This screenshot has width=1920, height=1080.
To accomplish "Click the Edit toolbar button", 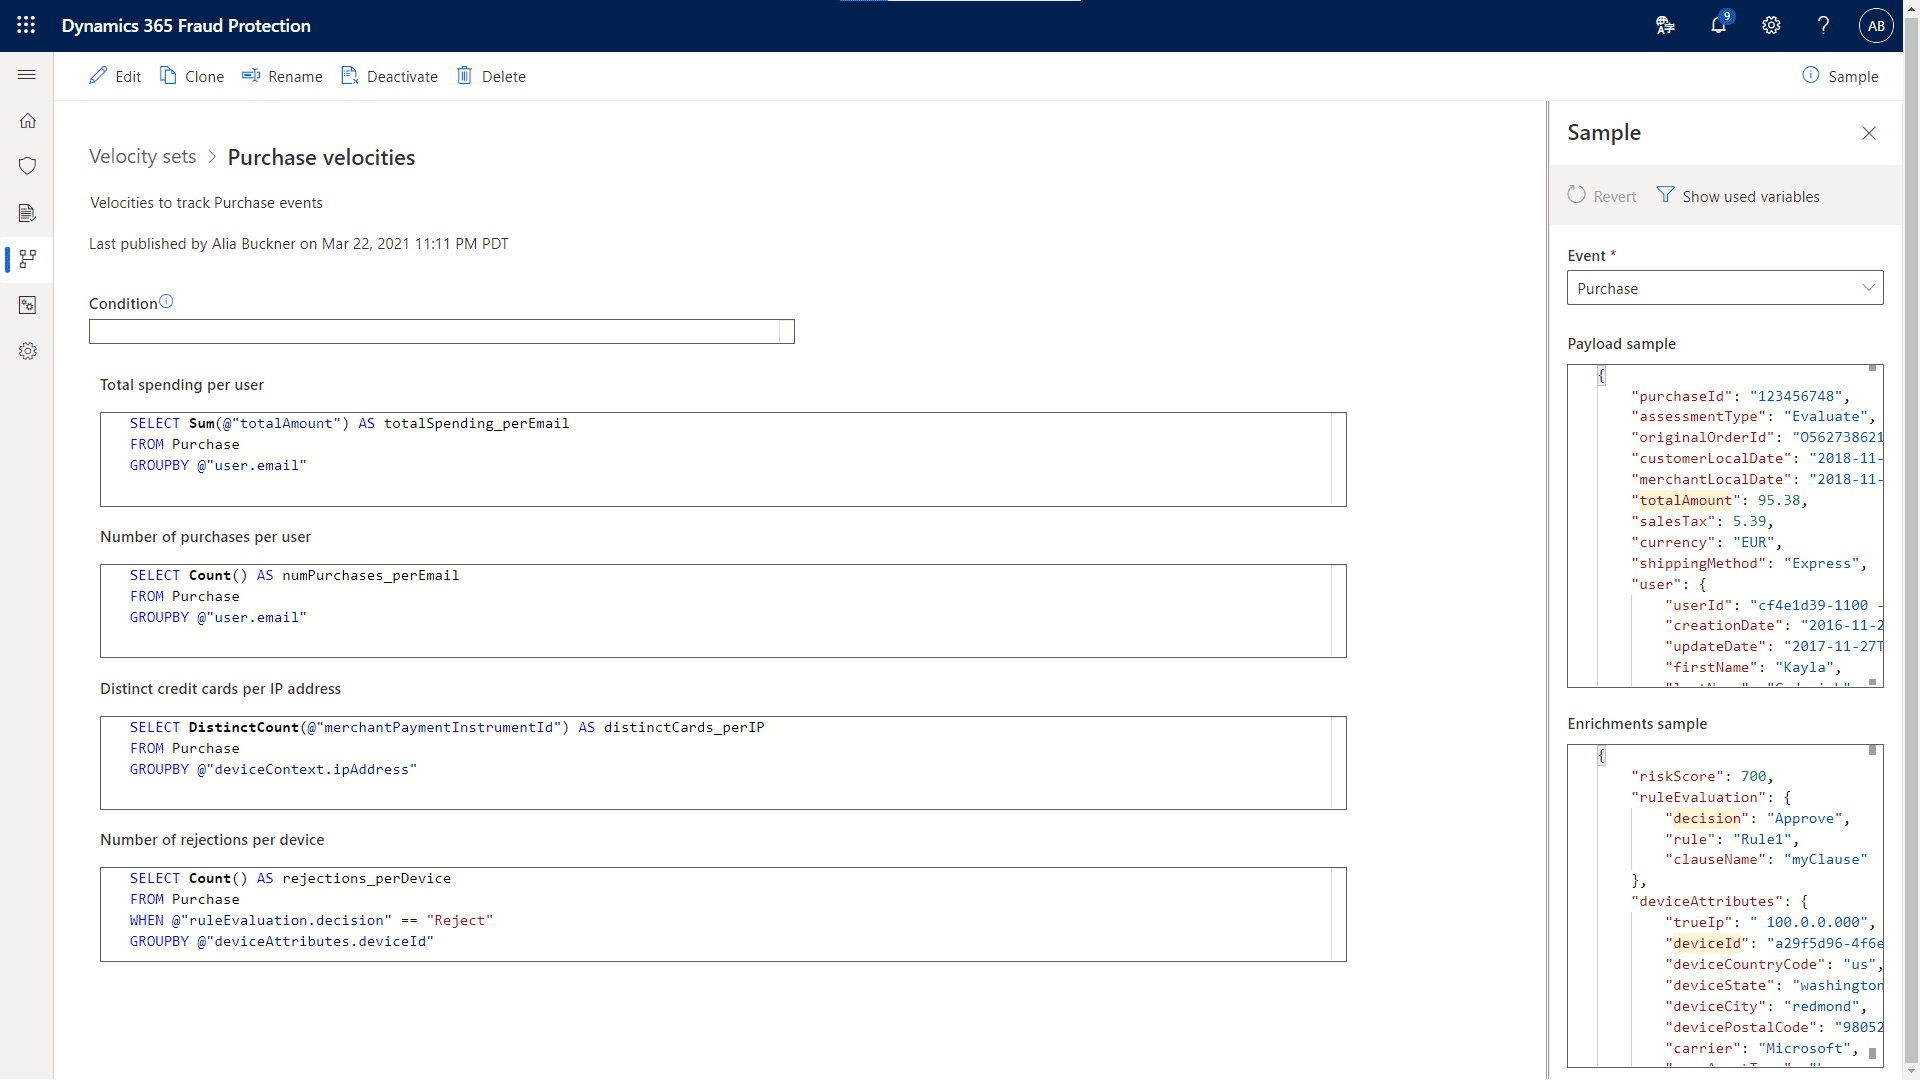I will (115, 76).
